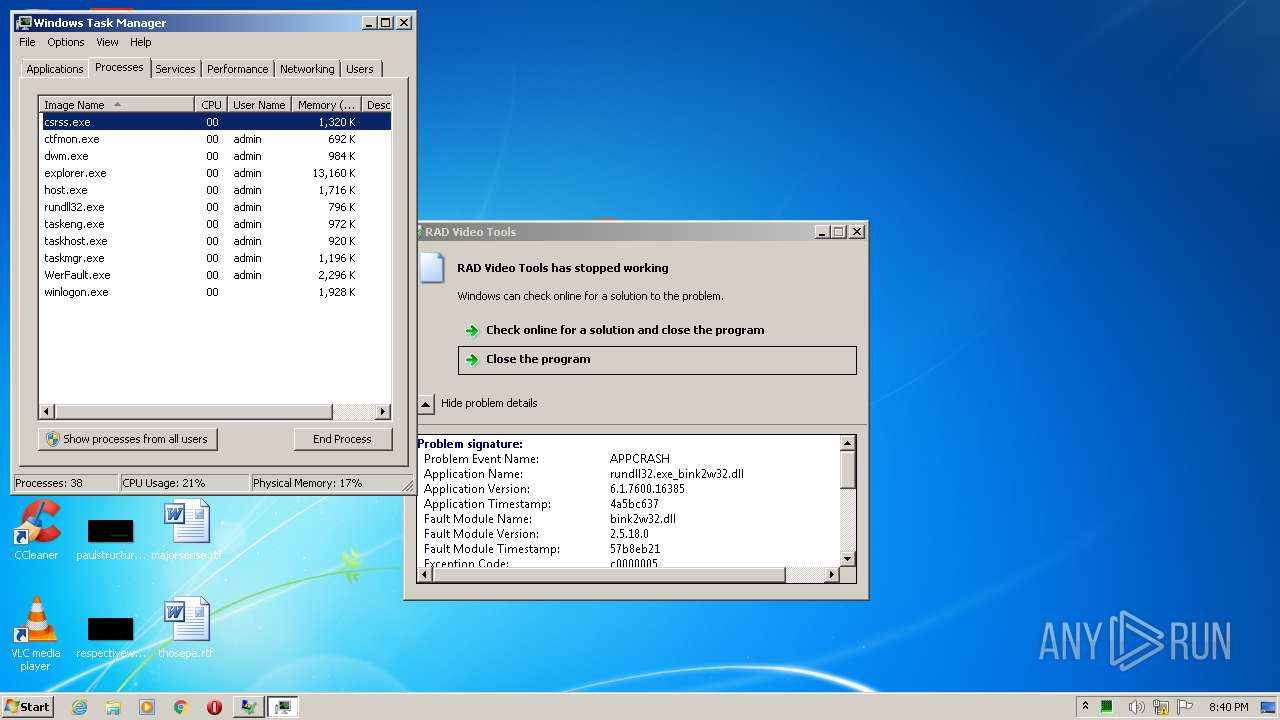Click Close the program option
Image resolution: width=1280 pixels, height=720 pixels.
tap(657, 360)
